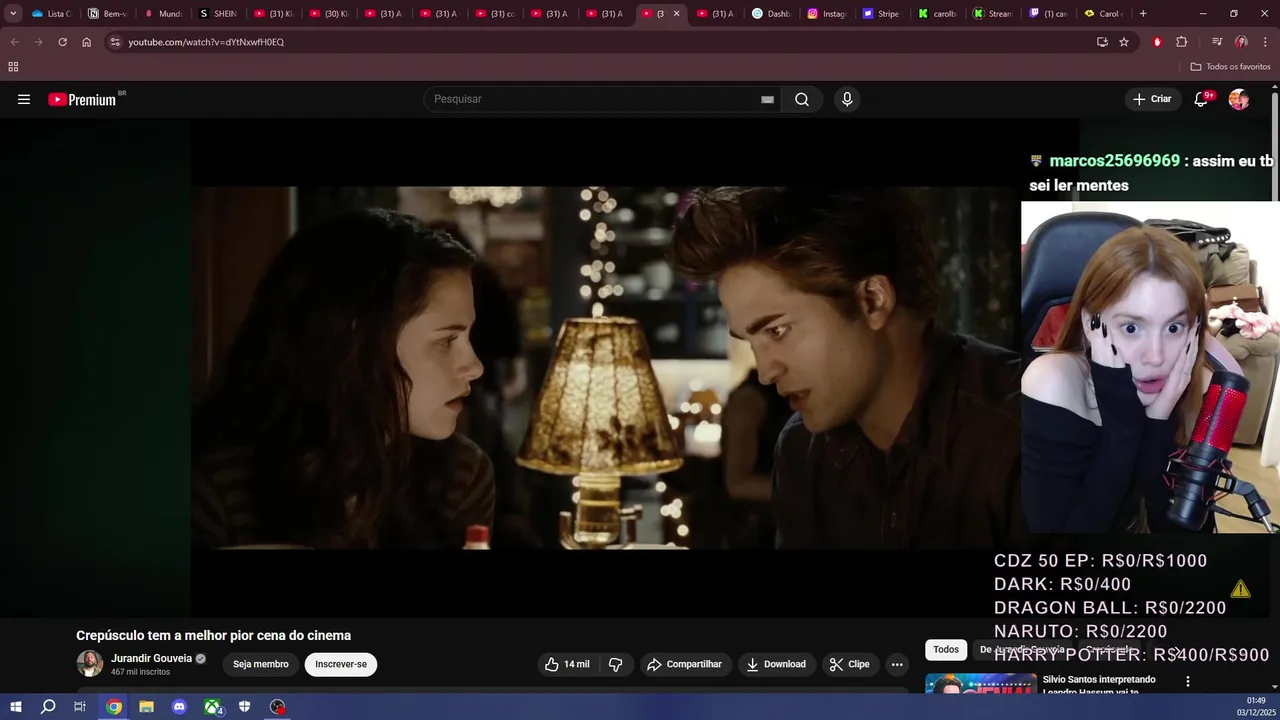Open Chrome profile avatar

(1241, 42)
